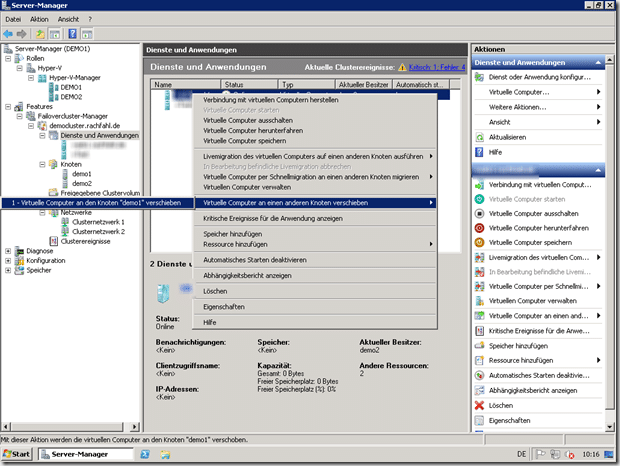Click the tree pane horizontal scroll right arrow
The width and height of the screenshot is (620, 466).
pyautogui.click(x=135, y=427)
